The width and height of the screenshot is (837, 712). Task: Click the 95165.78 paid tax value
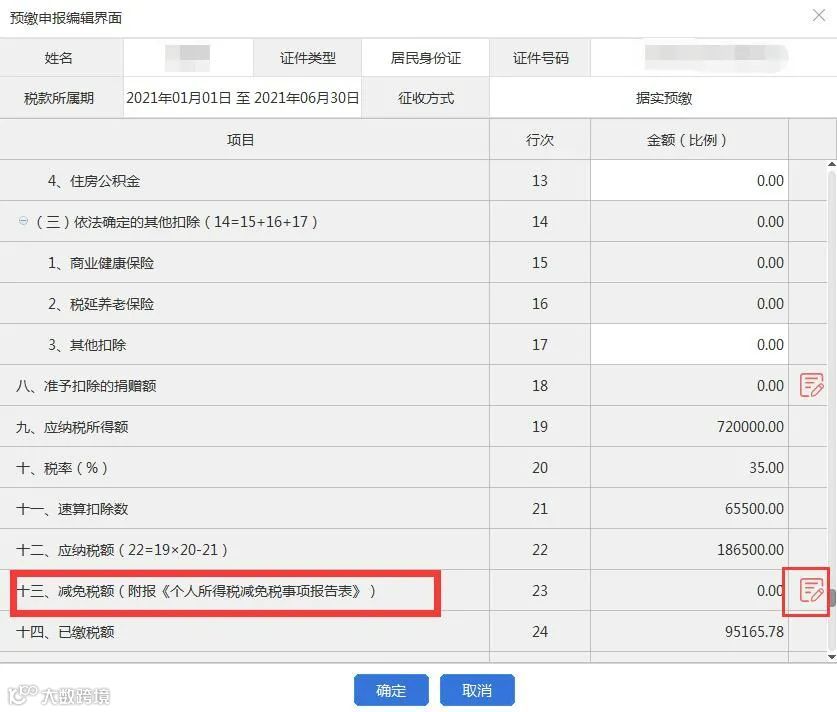754,631
